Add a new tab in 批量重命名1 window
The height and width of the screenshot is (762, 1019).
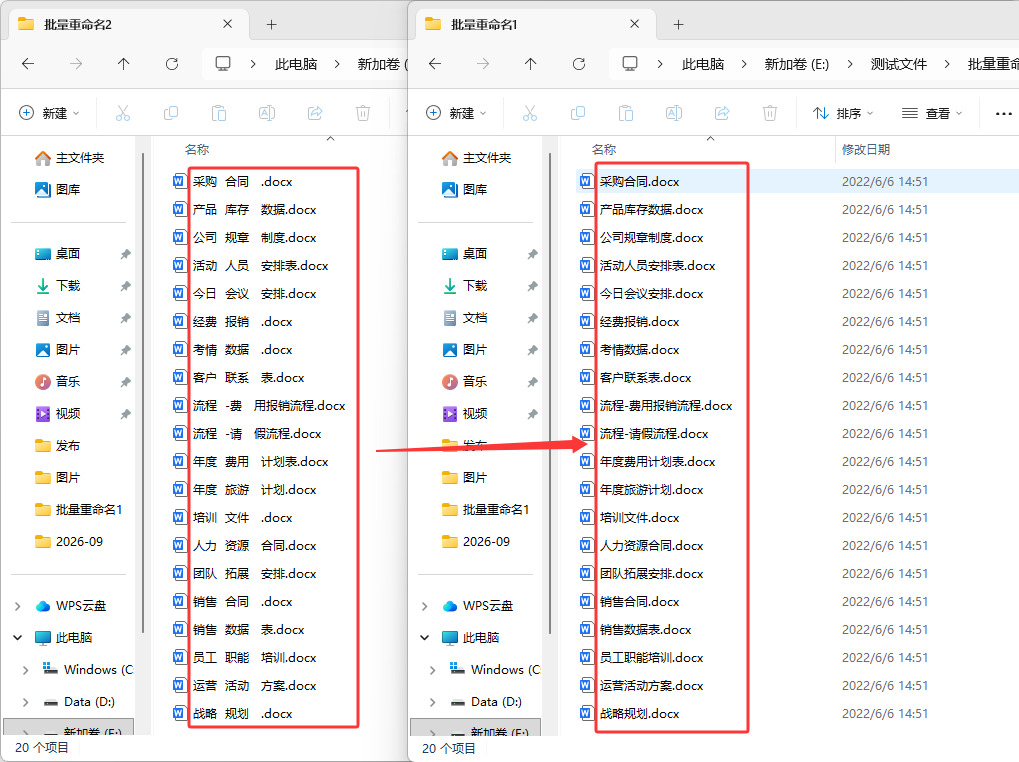678,25
